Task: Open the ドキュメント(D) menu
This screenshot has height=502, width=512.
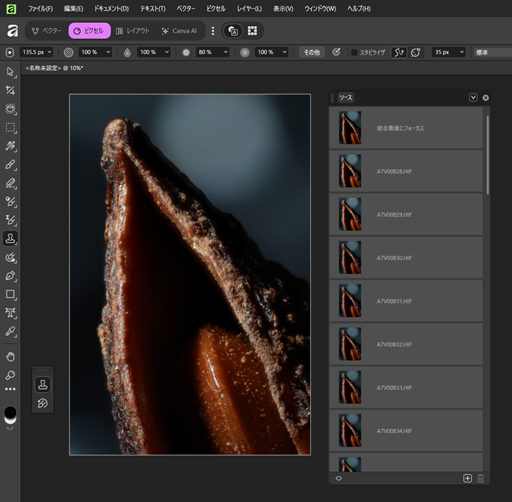Action: 111,9
